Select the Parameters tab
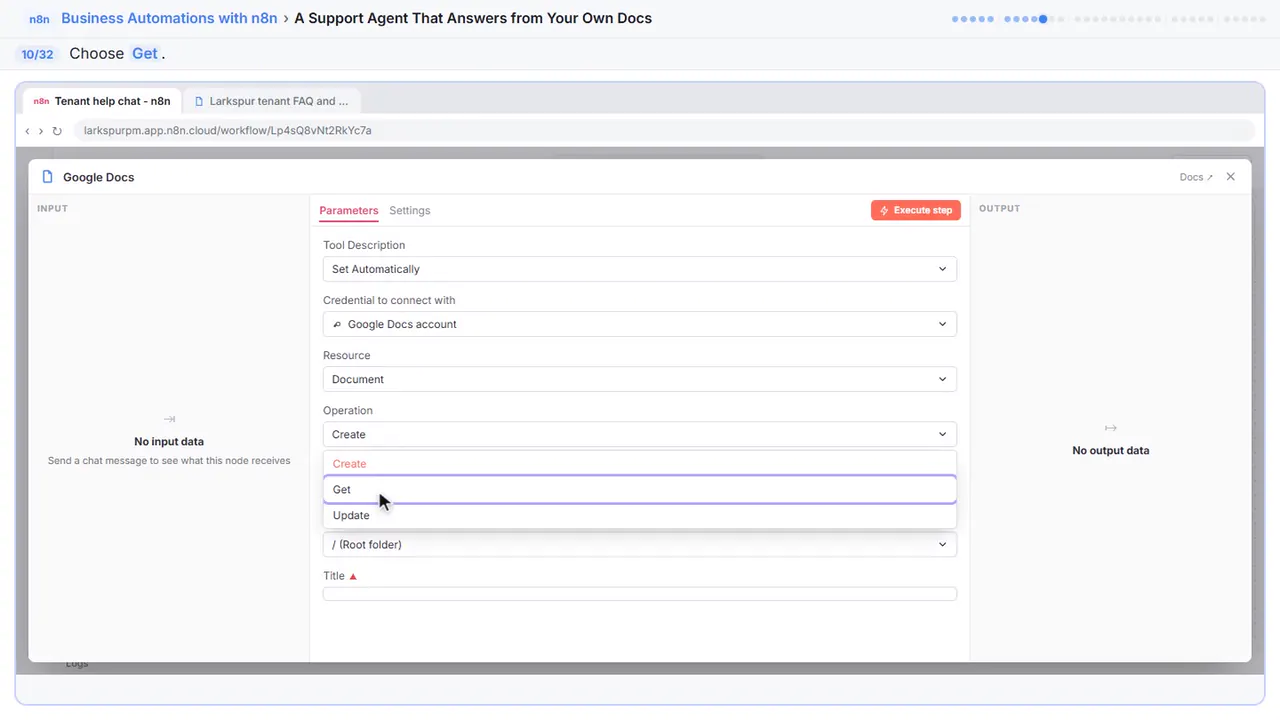The width and height of the screenshot is (1280, 720). [349, 211]
